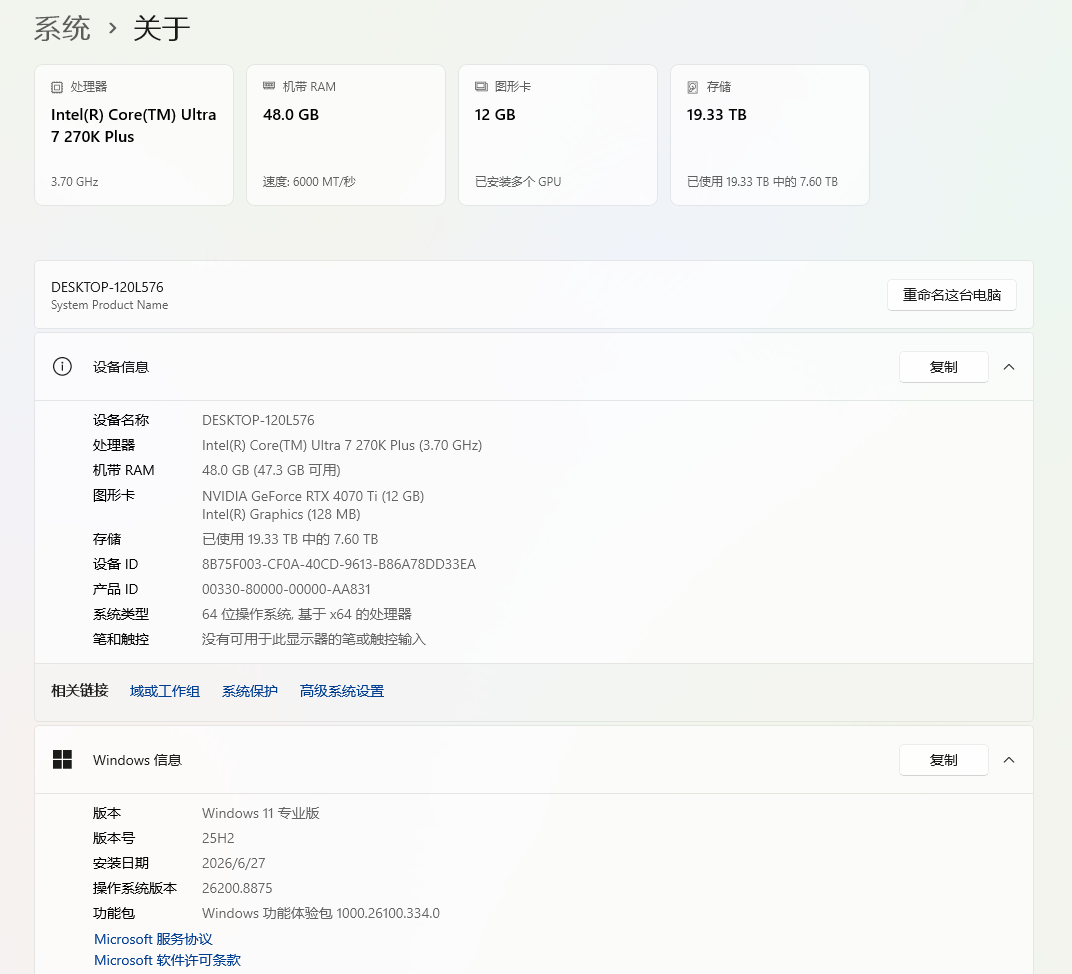Copy Windows info with 复制 button in Windows 信息
This screenshot has height=974, width=1072.
point(943,760)
